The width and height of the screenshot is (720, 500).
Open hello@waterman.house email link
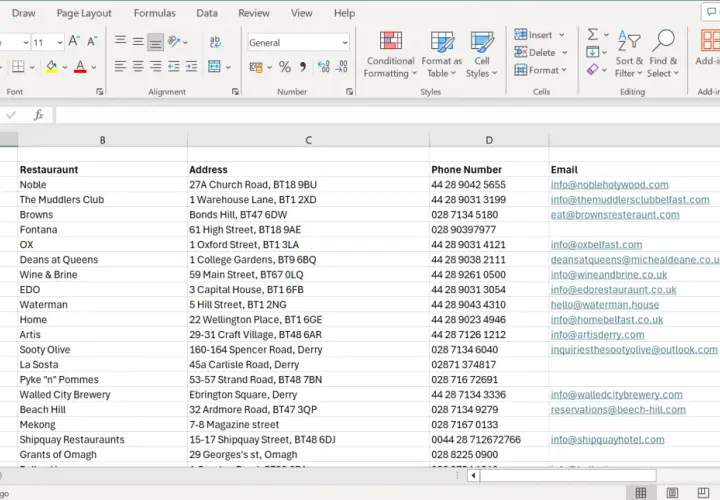[x=605, y=304]
